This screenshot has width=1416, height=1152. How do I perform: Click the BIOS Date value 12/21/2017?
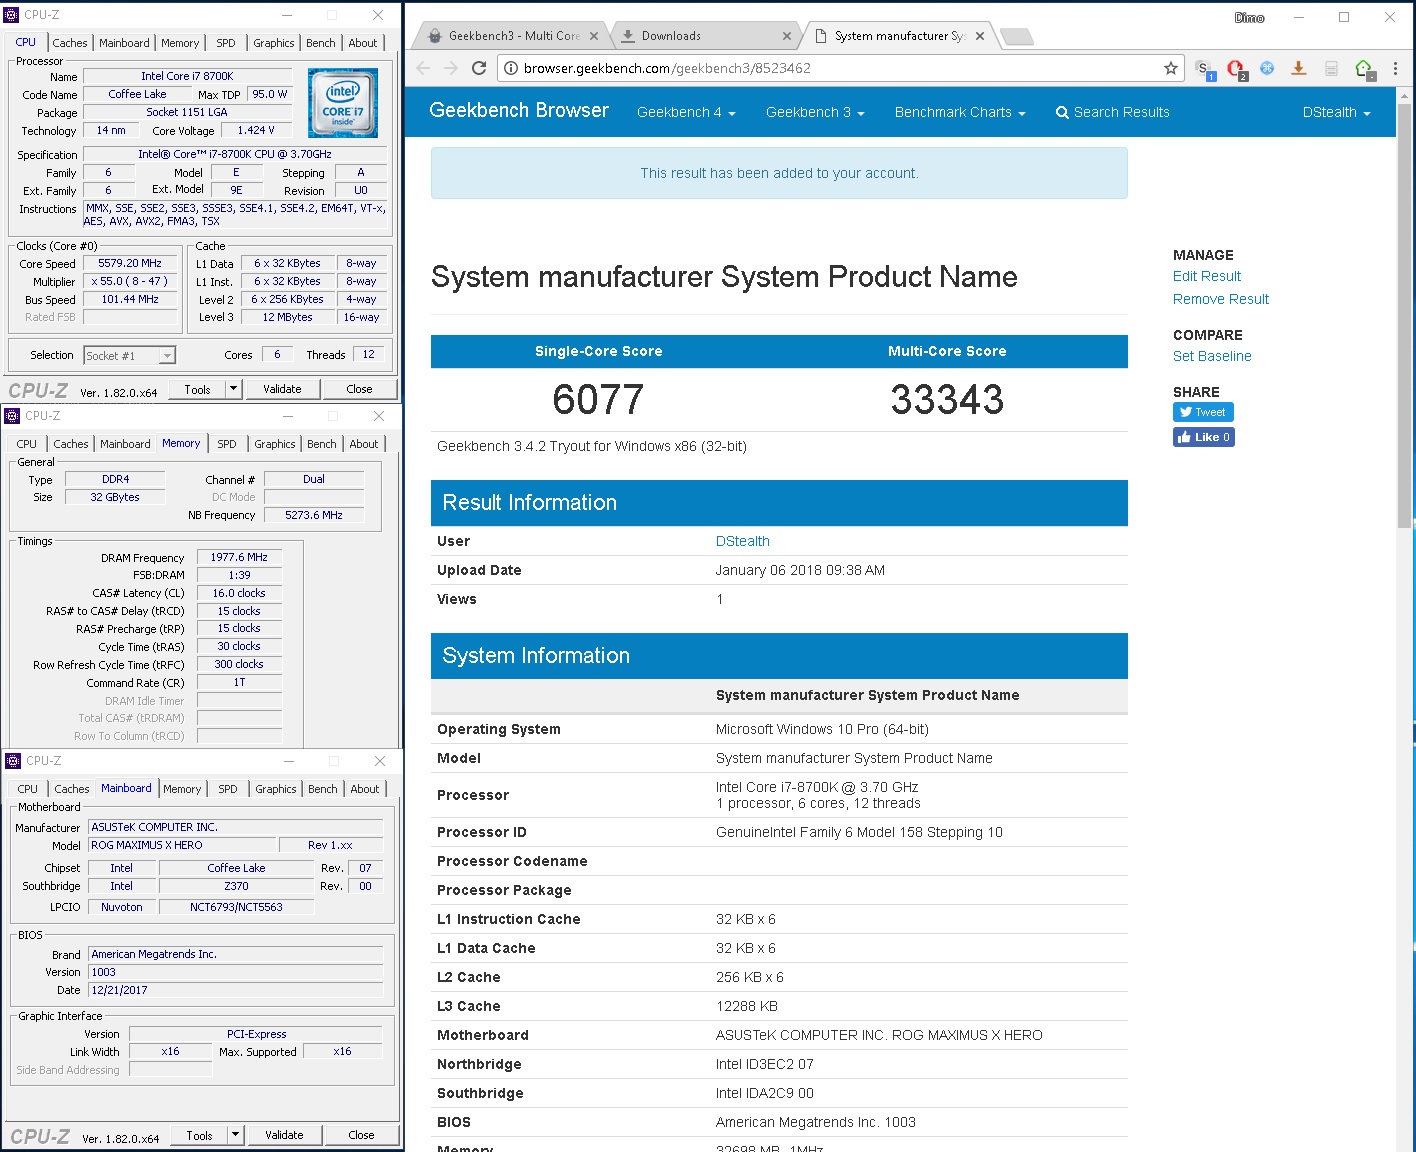pyautogui.click(x=235, y=990)
